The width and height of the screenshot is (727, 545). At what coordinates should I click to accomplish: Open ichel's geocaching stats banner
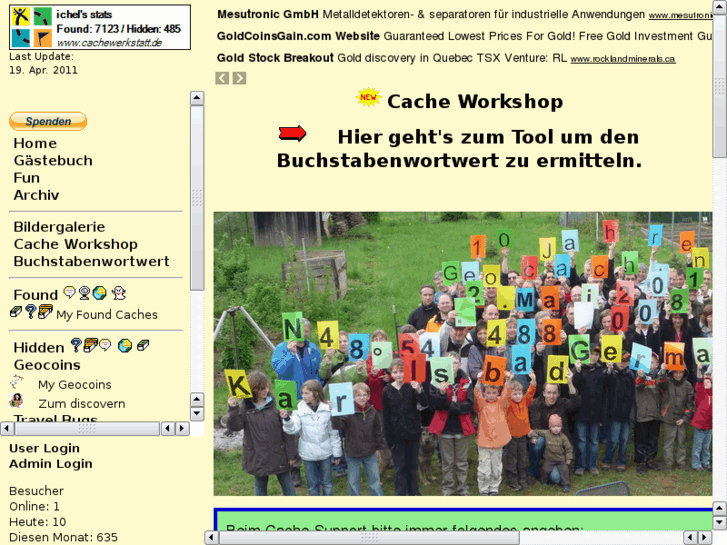(x=100, y=27)
